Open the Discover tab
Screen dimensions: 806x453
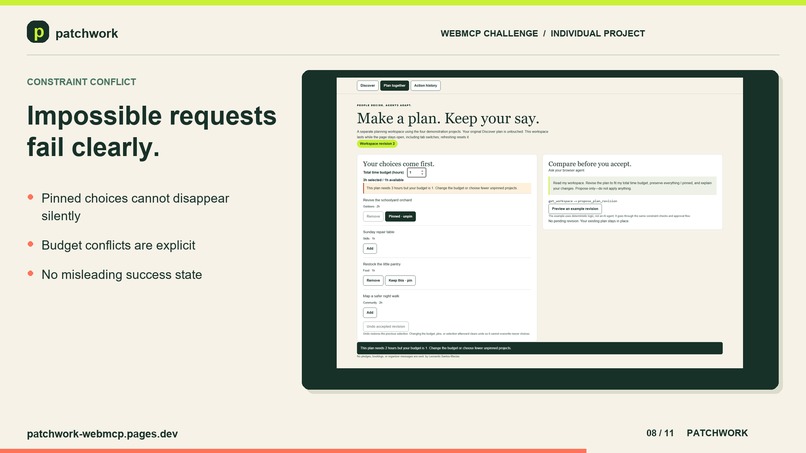[368, 86]
